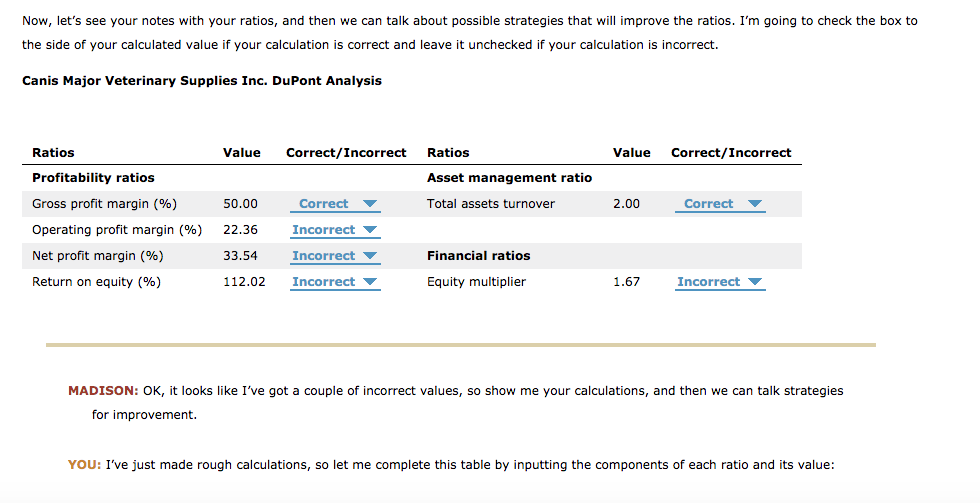Select the value 22.36 in the table
The height and width of the screenshot is (503, 980).
(x=240, y=230)
